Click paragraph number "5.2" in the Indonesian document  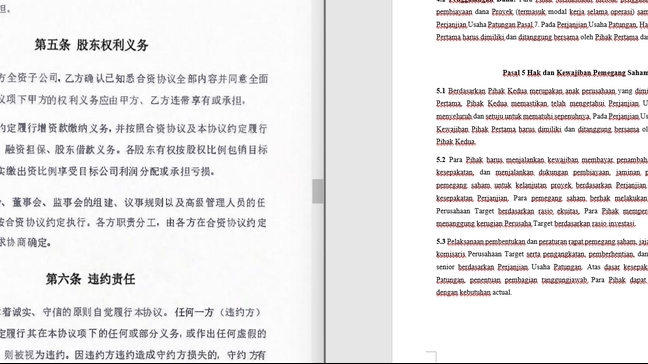point(441,159)
